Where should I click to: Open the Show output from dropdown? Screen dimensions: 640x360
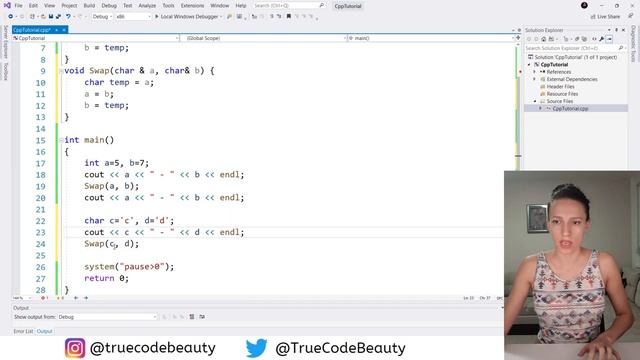(107, 317)
